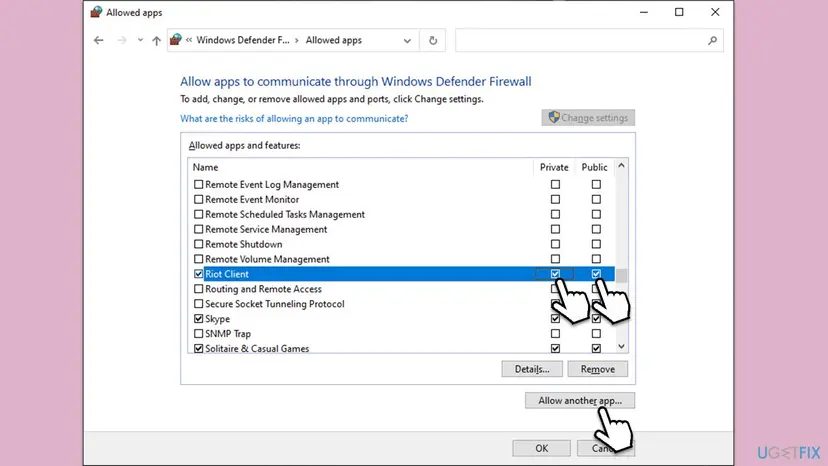Image resolution: width=828 pixels, height=466 pixels.
Task: Go forward using the forward arrow
Action: (x=122, y=40)
